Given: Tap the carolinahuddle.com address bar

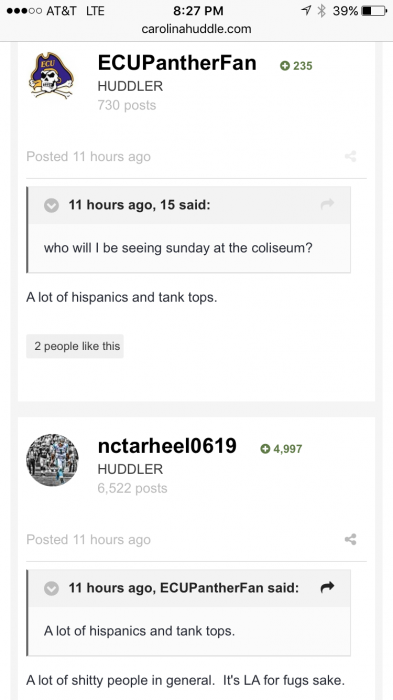Looking at the screenshot, I should (x=196, y=29).
